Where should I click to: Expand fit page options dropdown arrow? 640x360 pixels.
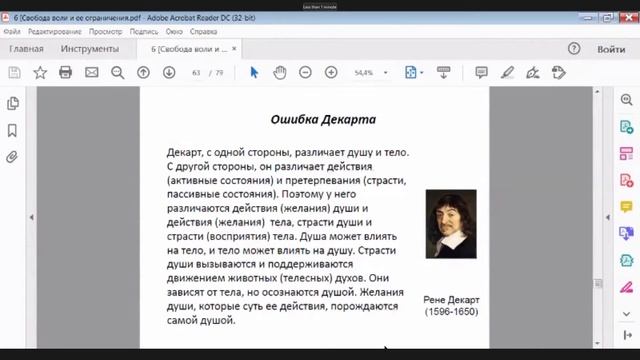(422, 73)
